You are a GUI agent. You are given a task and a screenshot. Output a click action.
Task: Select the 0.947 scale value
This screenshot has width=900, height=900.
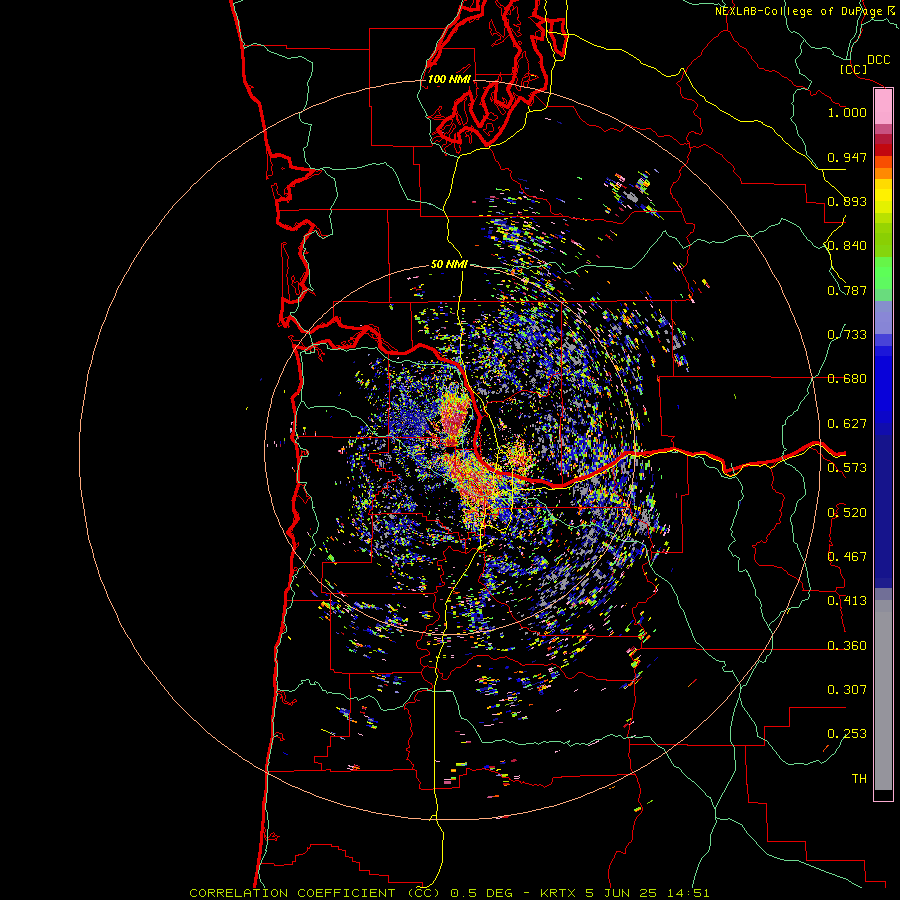click(847, 157)
